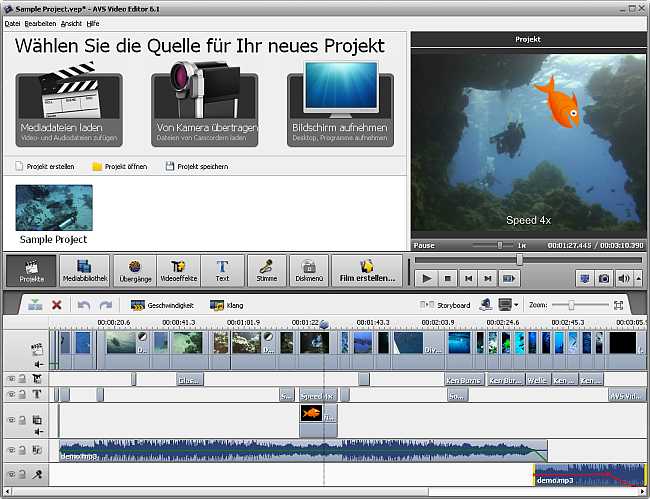Open the Stimme voice recording section
This screenshot has width=650, height=499.
pos(267,271)
